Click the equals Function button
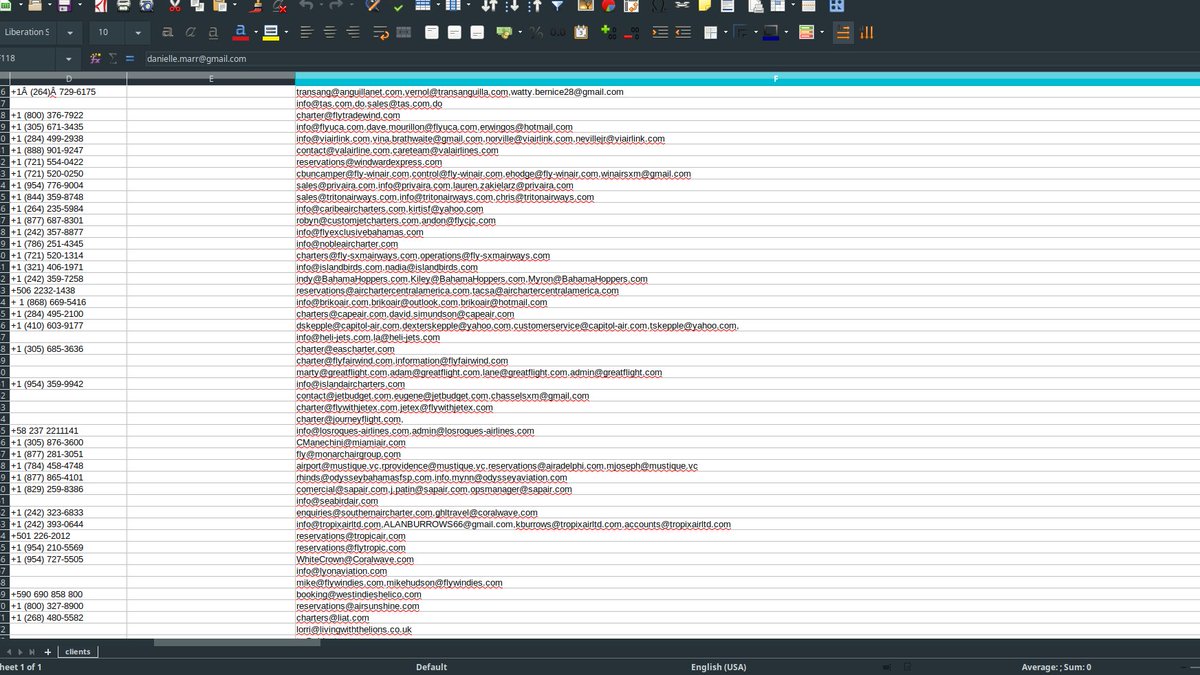The height and width of the screenshot is (675, 1200). (x=130, y=59)
